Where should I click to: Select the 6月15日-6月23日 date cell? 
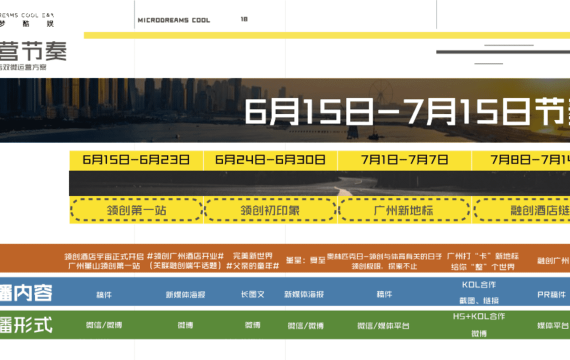pyautogui.click(x=136, y=160)
